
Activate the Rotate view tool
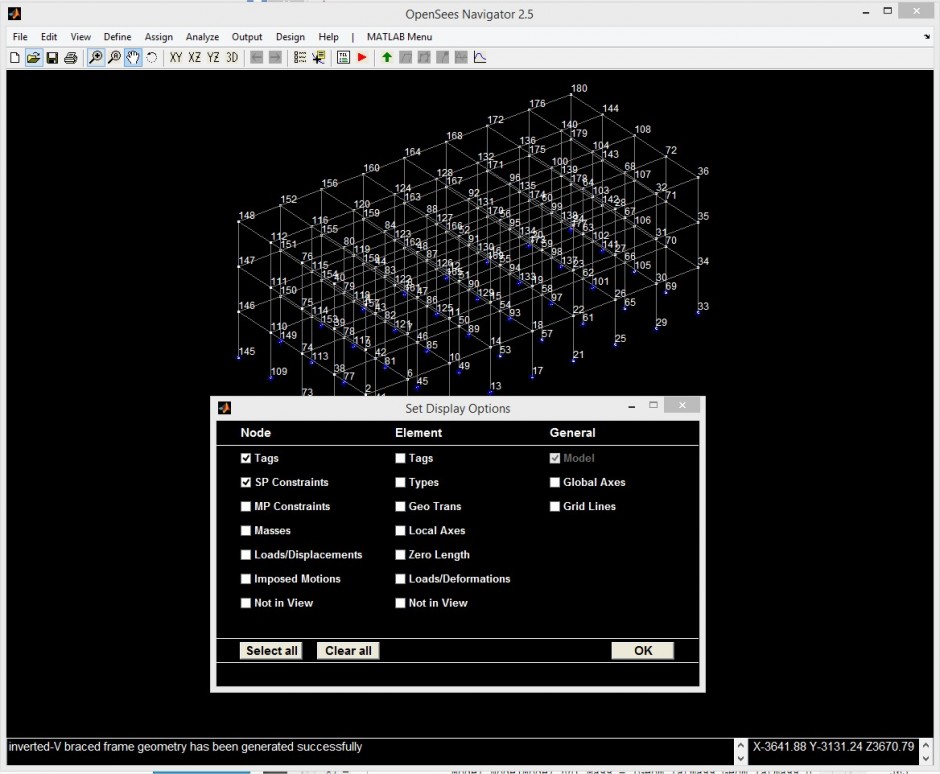pyautogui.click(x=151, y=57)
